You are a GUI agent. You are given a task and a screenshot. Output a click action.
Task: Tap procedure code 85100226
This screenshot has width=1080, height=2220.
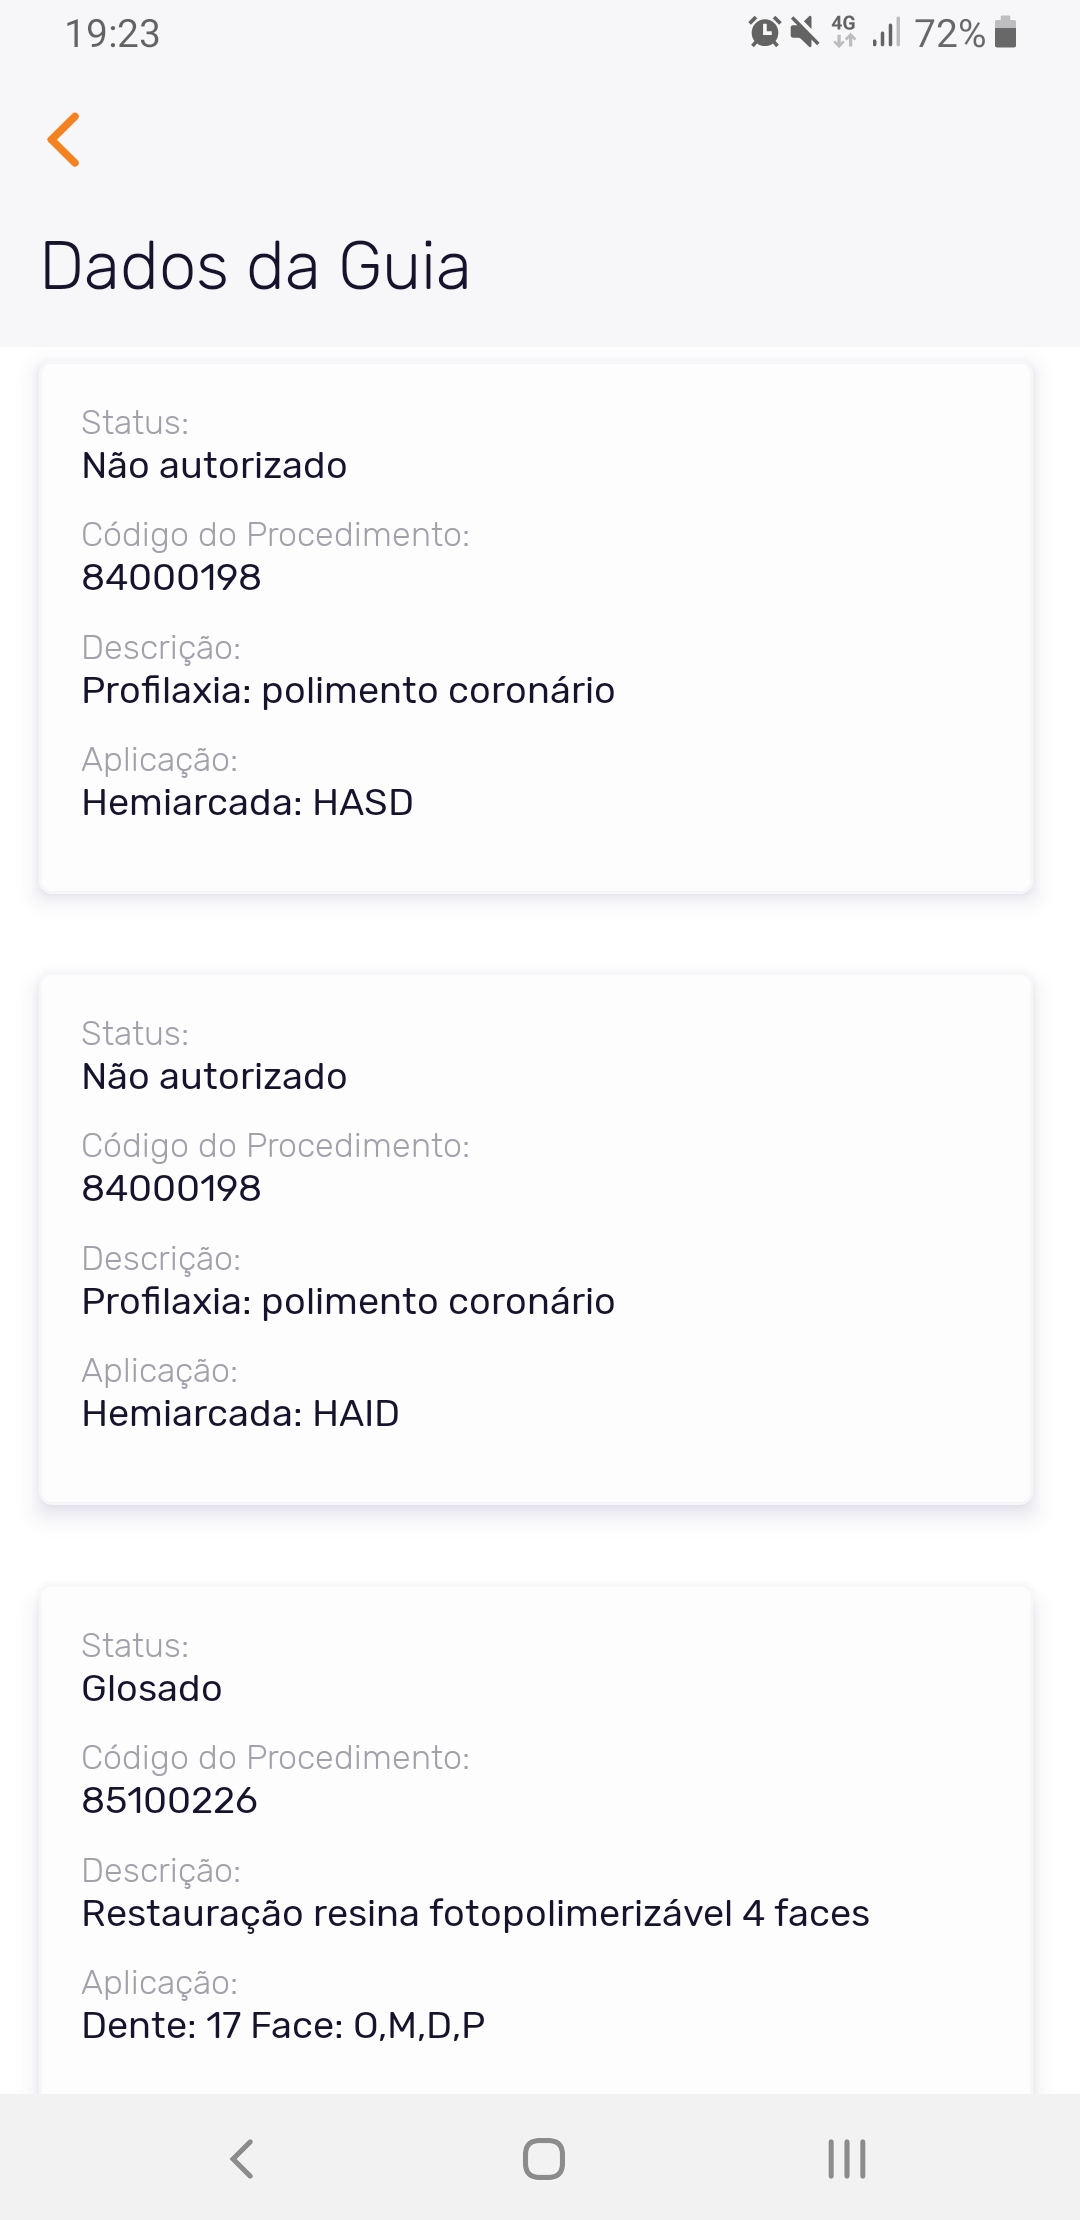pyautogui.click(x=170, y=1800)
